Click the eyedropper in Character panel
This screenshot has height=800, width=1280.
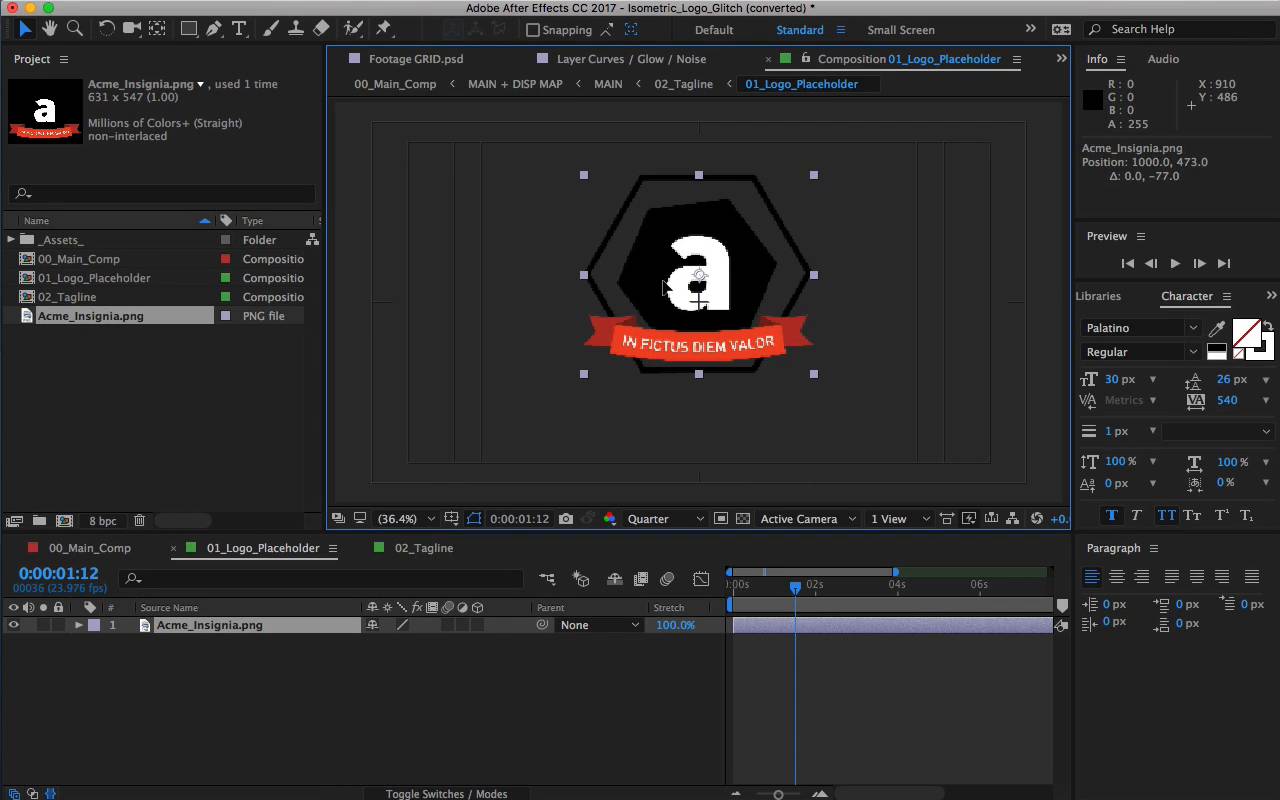pos(1217,329)
